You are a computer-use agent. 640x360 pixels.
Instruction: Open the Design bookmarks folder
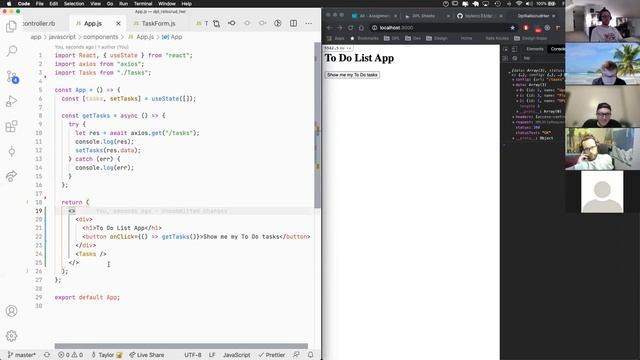point(437,38)
